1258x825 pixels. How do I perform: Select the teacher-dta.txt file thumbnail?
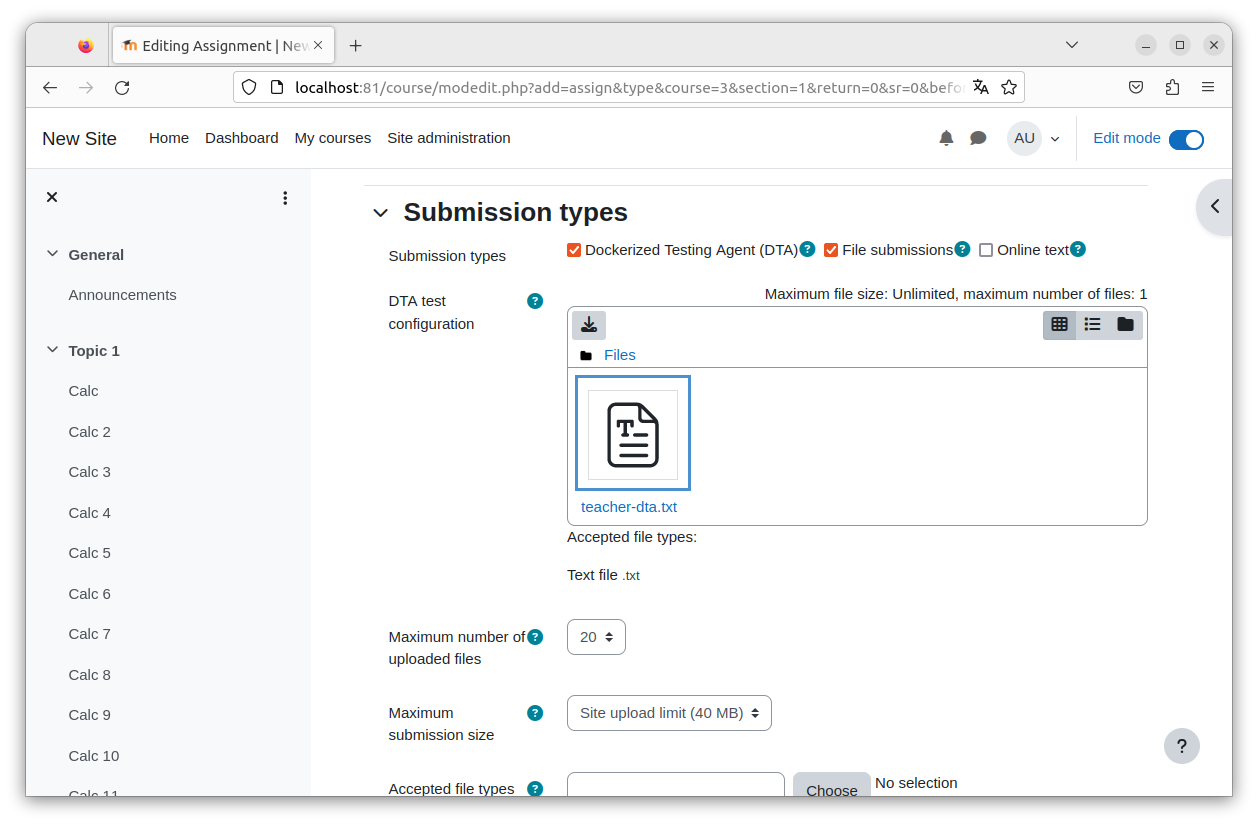click(633, 434)
